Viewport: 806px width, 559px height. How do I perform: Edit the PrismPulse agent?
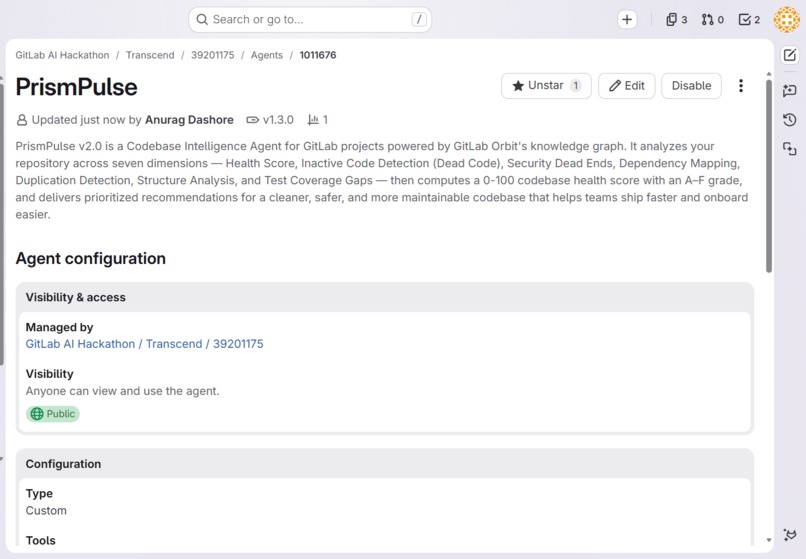(627, 86)
